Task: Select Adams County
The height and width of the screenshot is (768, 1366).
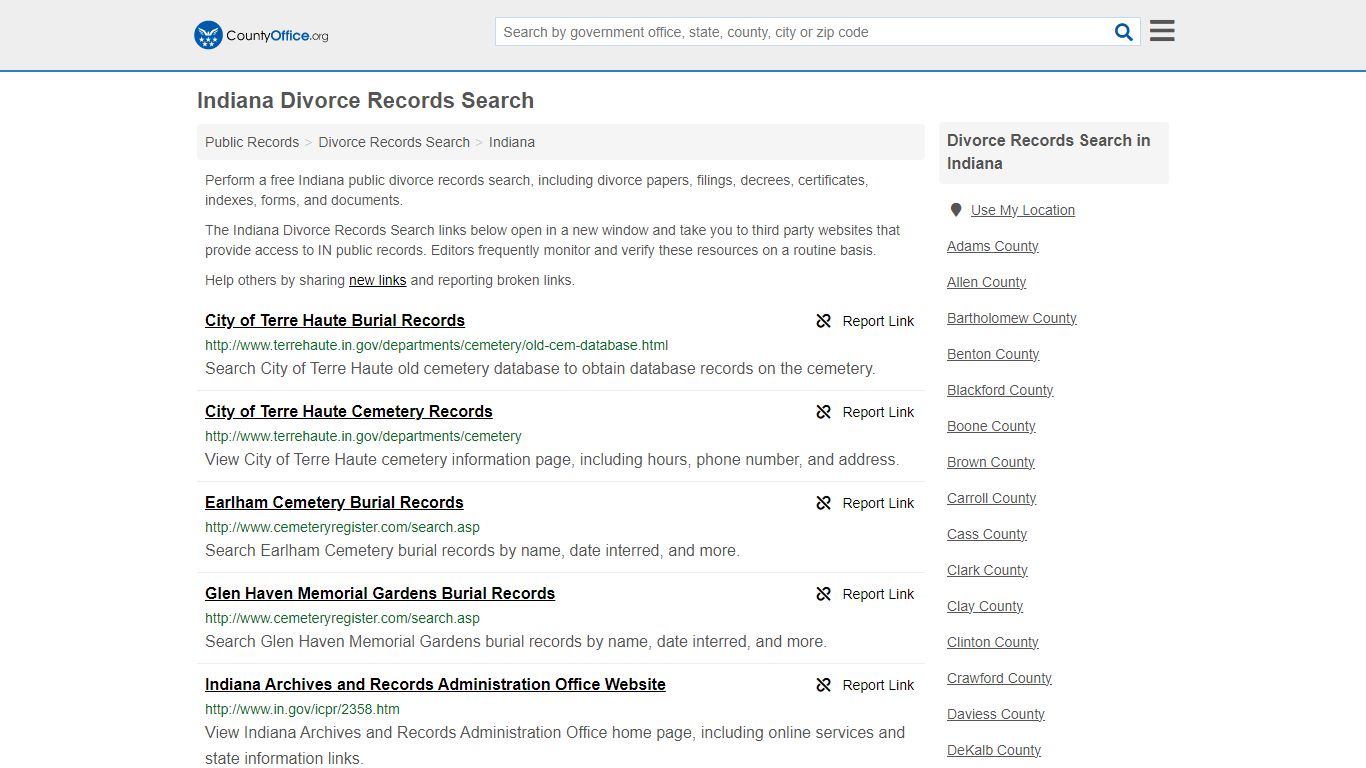Action: click(x=992, y=246)
